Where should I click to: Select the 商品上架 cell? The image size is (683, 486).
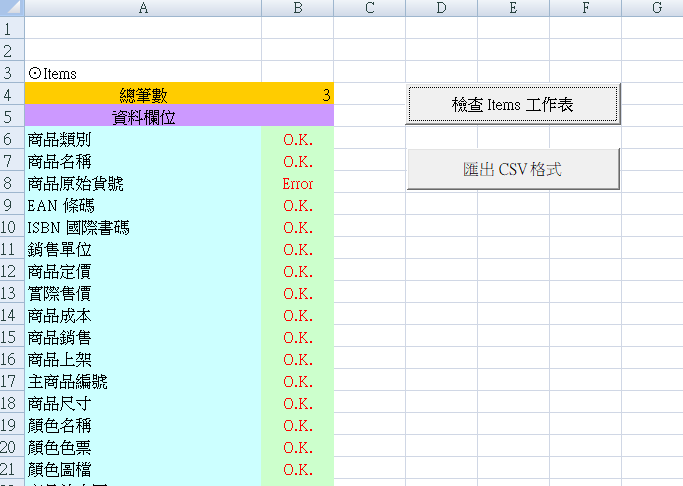pos(143,358)
